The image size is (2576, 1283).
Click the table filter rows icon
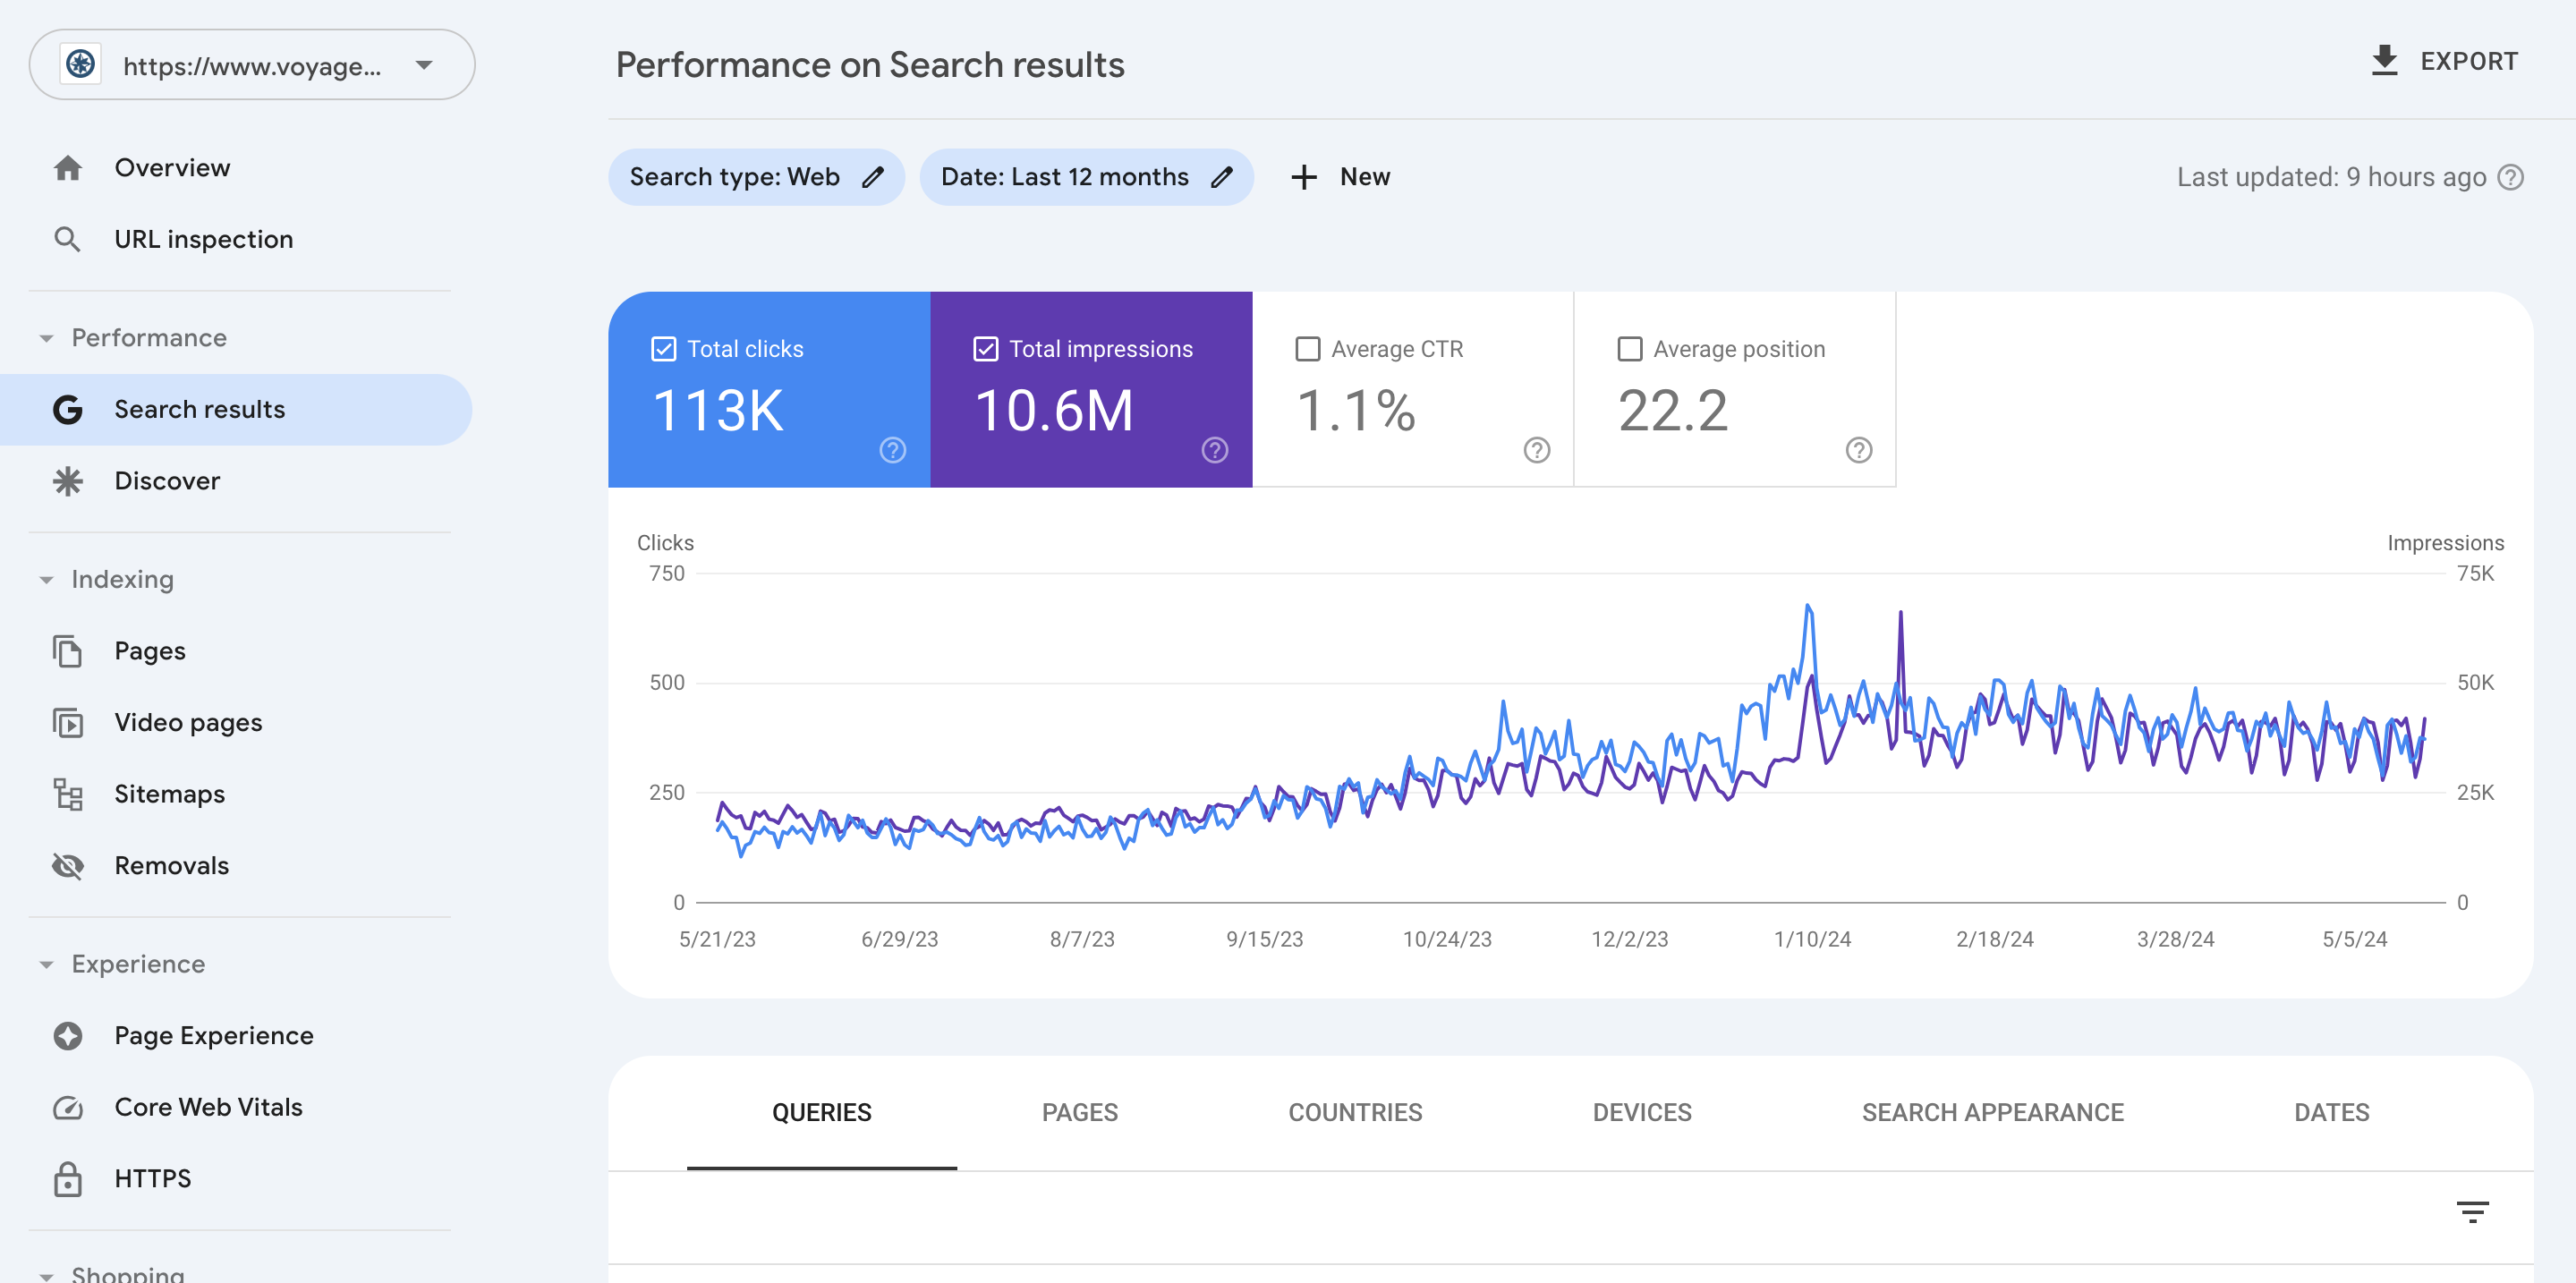coord(2472,1212)
